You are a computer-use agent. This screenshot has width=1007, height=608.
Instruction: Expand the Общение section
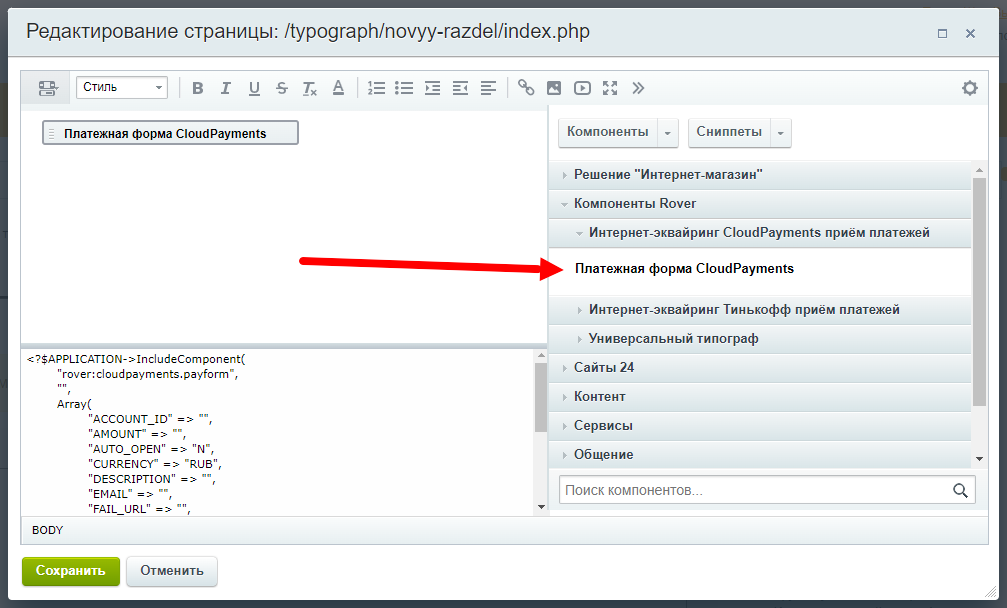coord(760,454)
